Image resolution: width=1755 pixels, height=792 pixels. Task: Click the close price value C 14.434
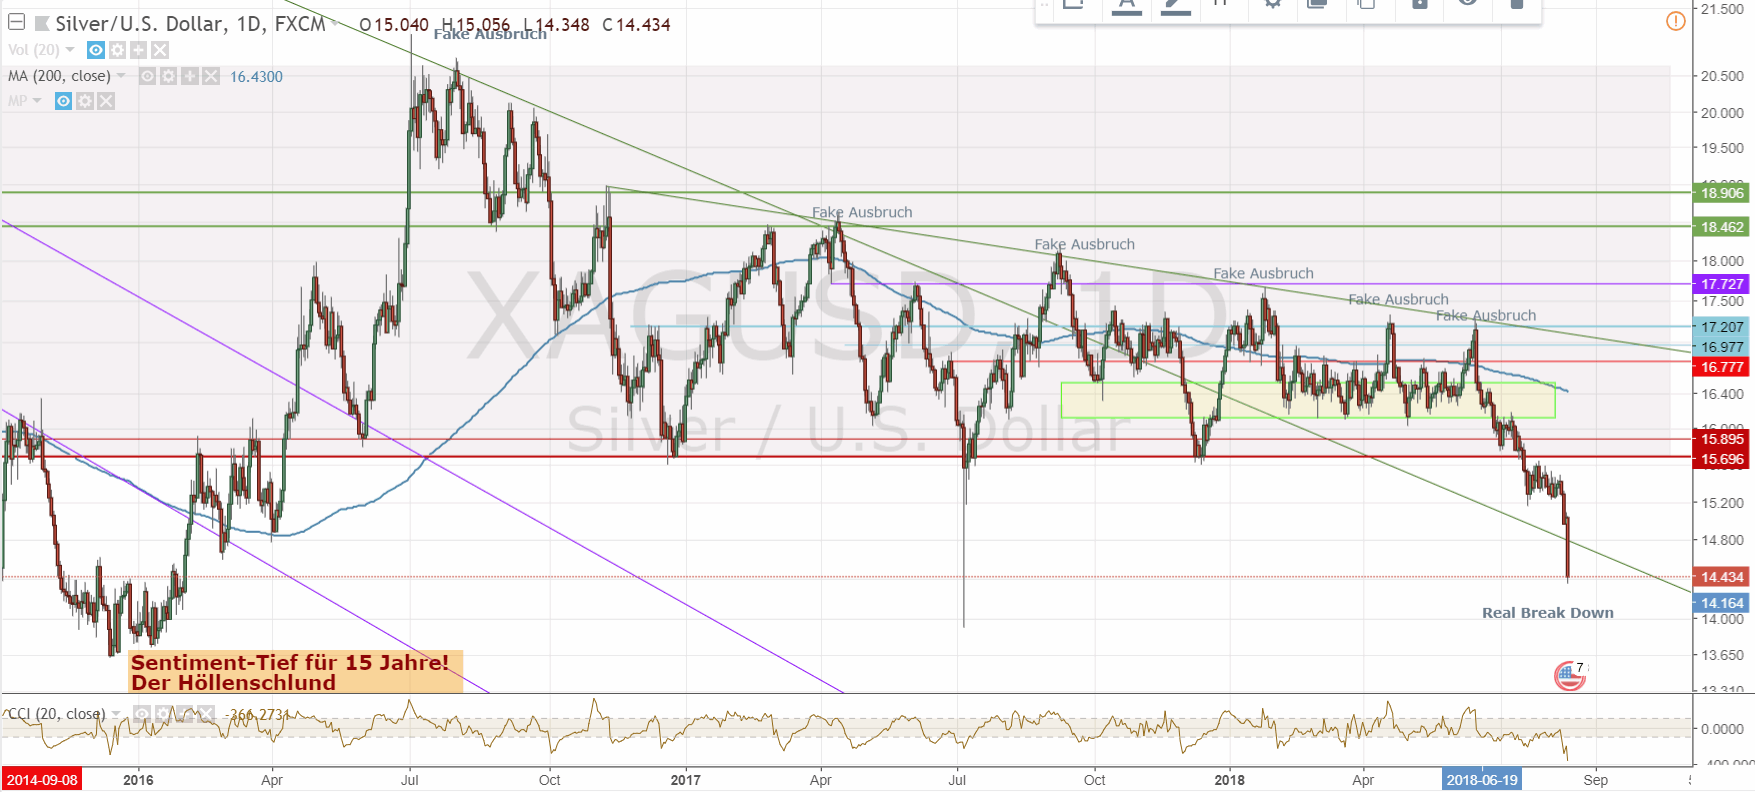tap(636, 24)
